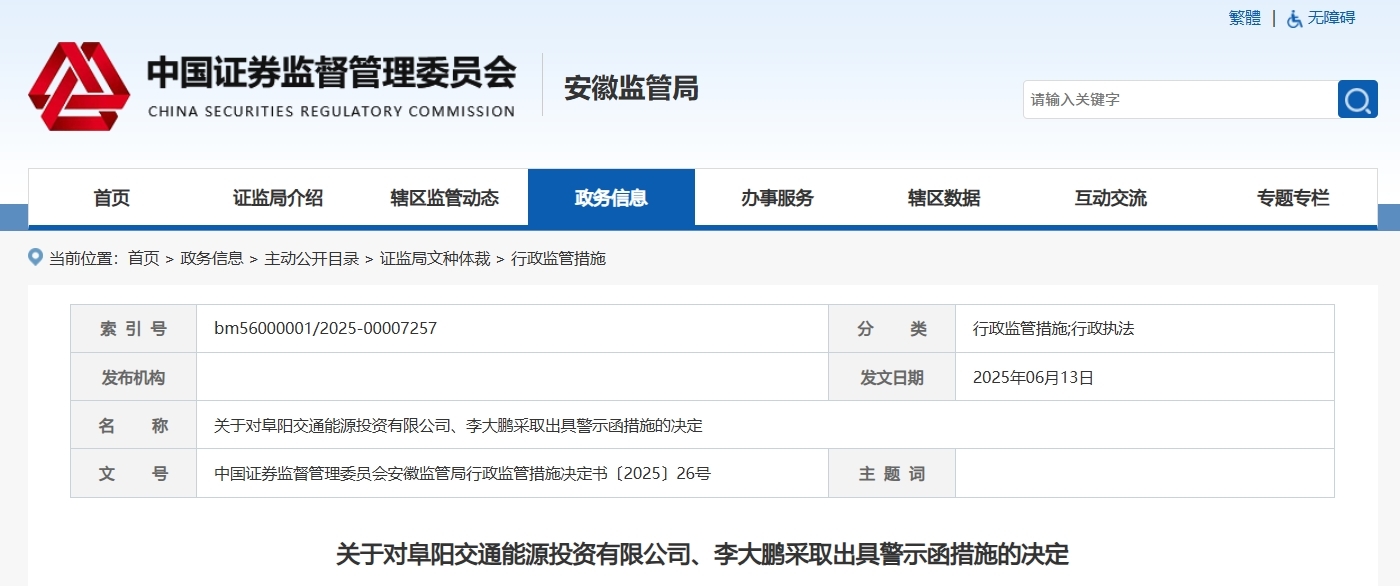
Task: Click the 安徽监管局 bureau name
Action: [x=631, y=88]
